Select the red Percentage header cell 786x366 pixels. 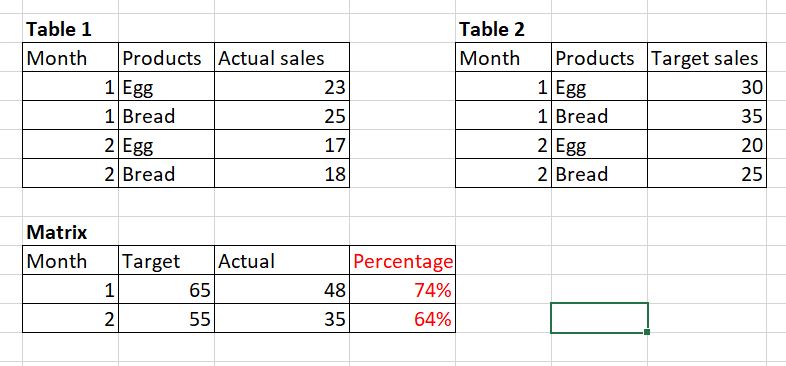tap(403, 261)
